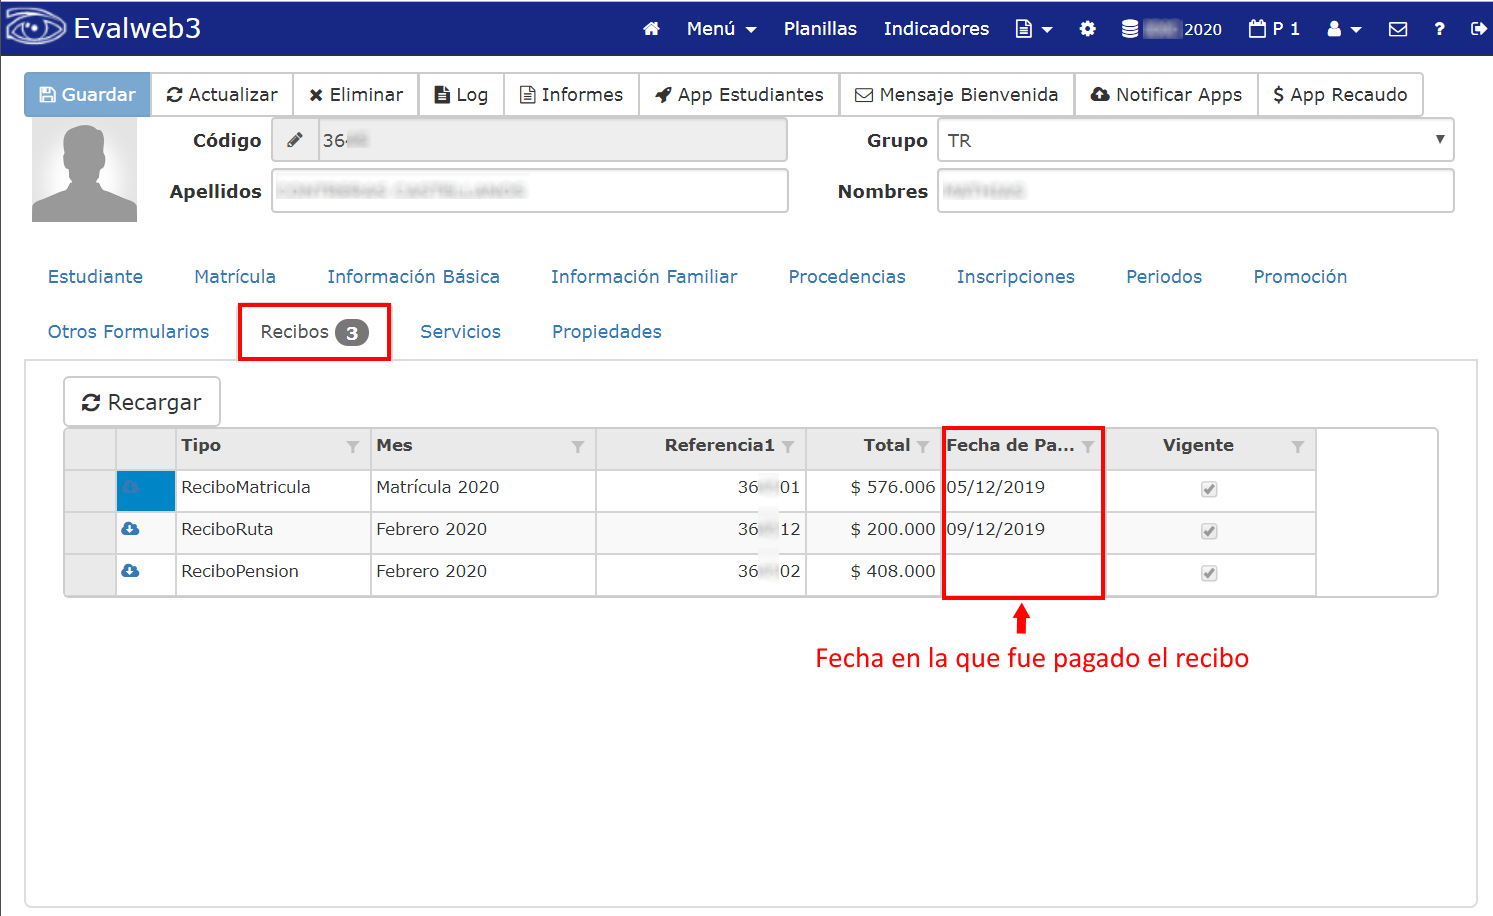Click the student photo placeholder
Screen dimensions: 1493x916
84,170
